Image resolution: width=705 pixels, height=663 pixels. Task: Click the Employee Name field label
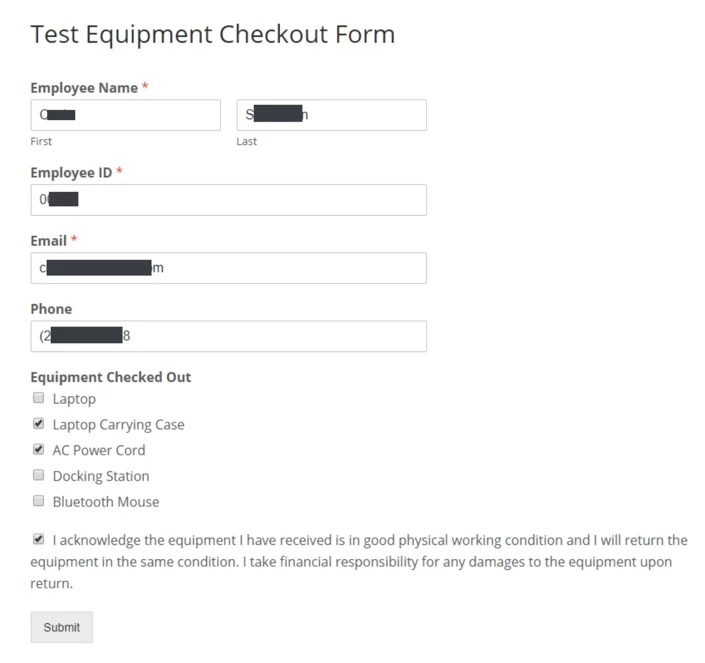coord(84,88)
